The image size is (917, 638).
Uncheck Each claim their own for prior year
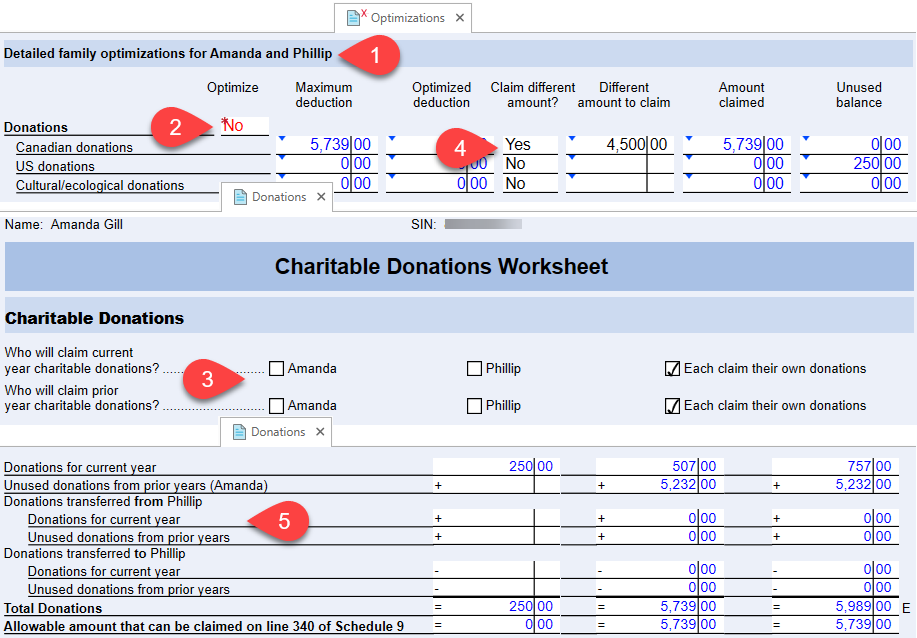673,406
